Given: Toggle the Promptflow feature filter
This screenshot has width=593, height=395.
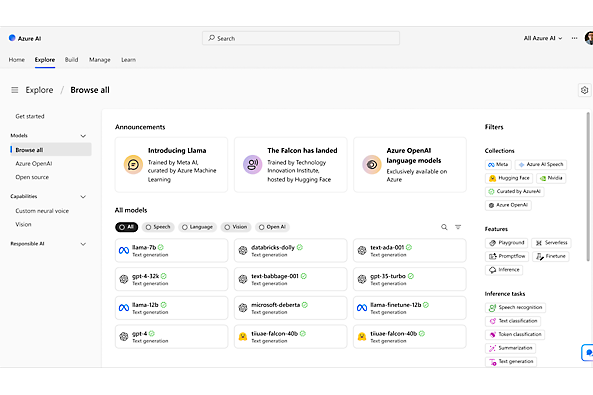Looking at the screenshot, I should point(507,257).
